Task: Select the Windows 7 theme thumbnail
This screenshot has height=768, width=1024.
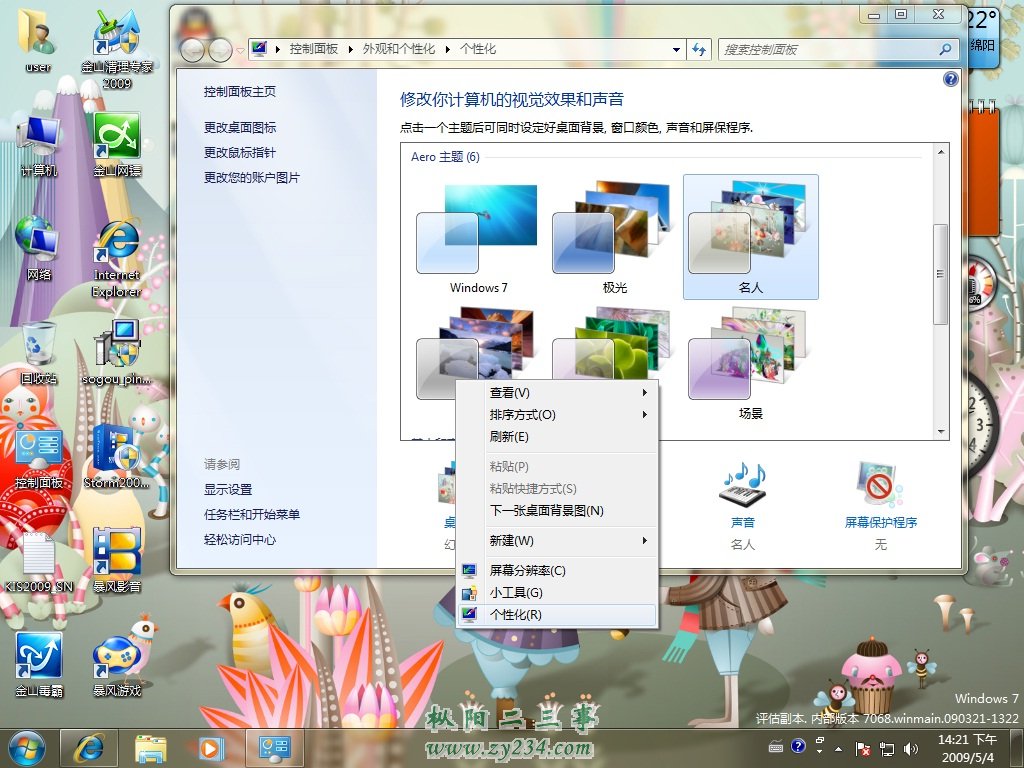Action: click(478, 237)
